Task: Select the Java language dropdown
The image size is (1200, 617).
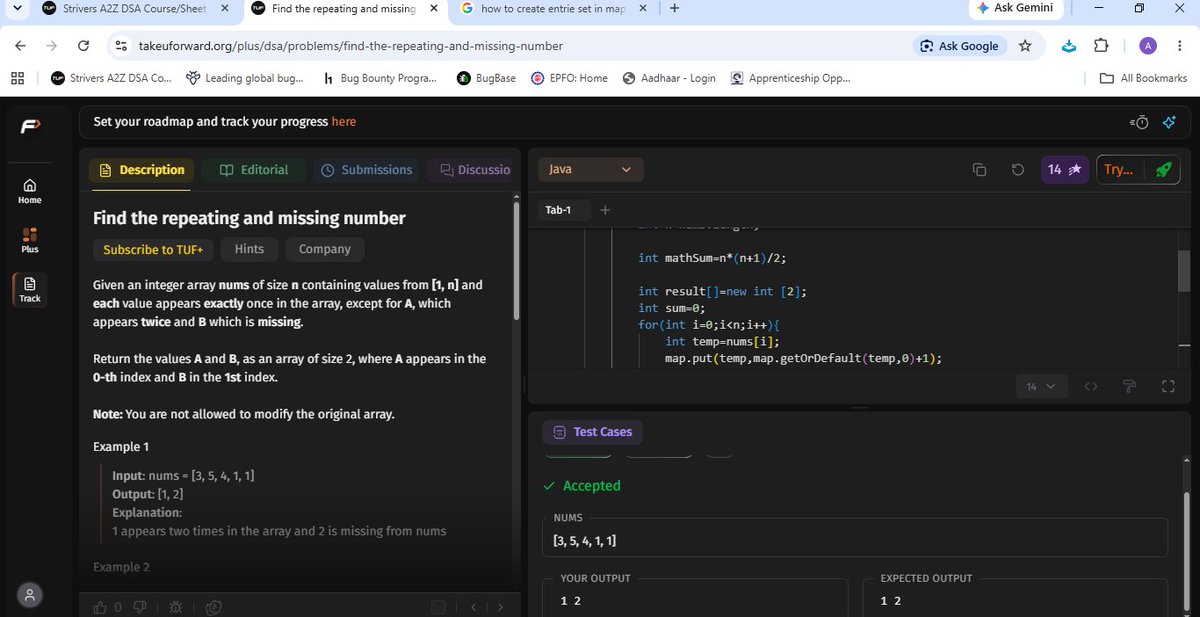Action: (591, 170)
